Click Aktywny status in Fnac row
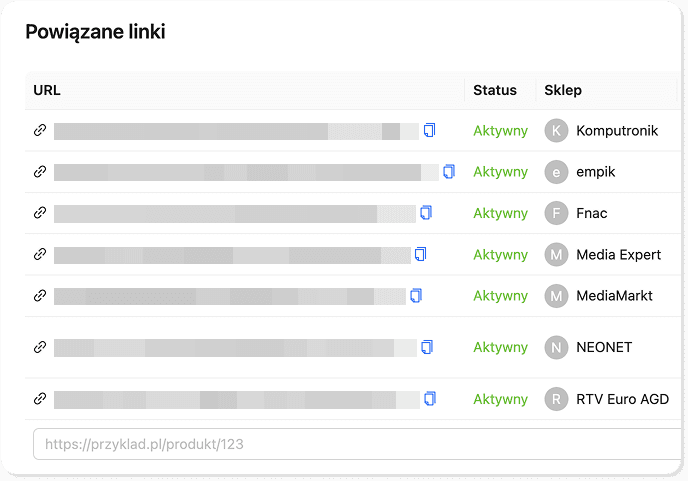 coord(500,213)
